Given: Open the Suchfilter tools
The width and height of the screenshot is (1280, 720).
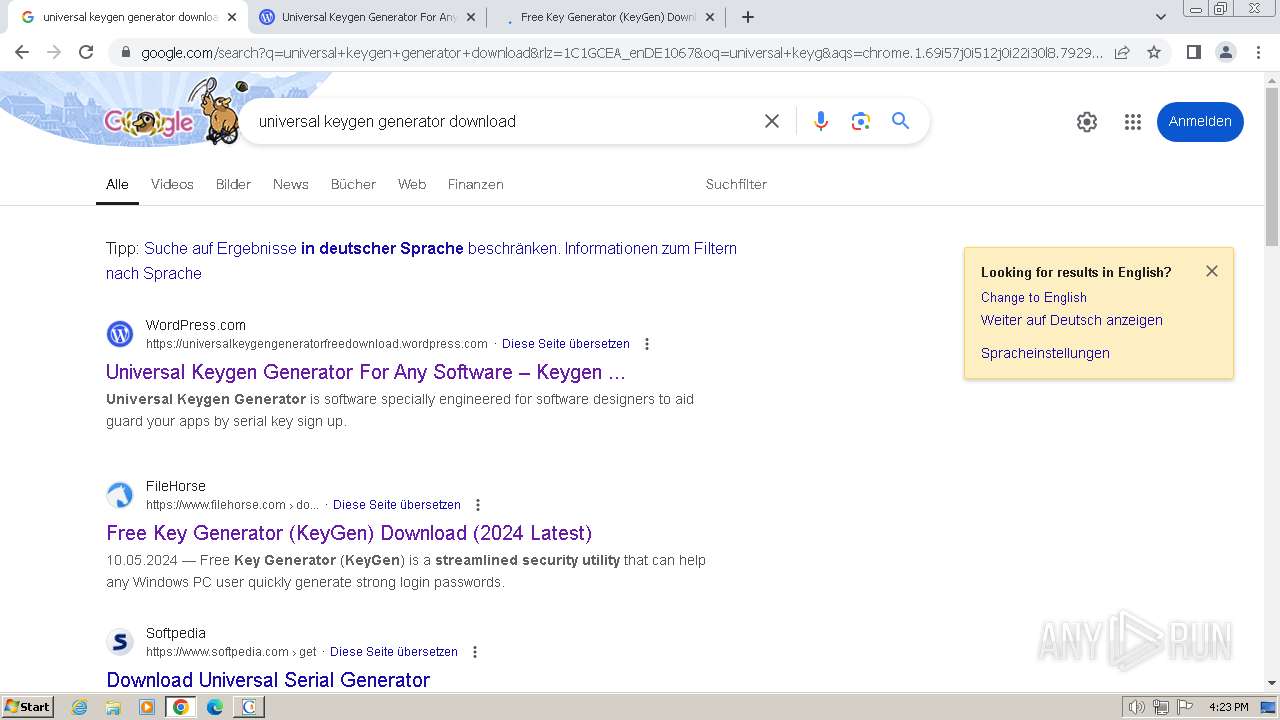Looking at the screenshot, I should (736, 184).
